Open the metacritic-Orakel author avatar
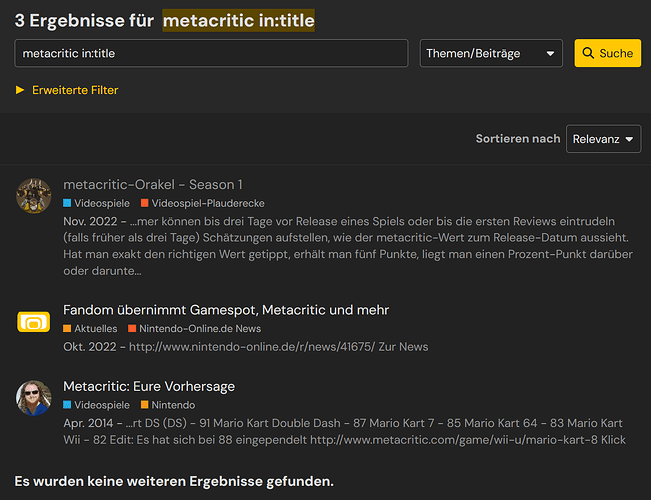651x500 pixels. click(x=34, y=195)
